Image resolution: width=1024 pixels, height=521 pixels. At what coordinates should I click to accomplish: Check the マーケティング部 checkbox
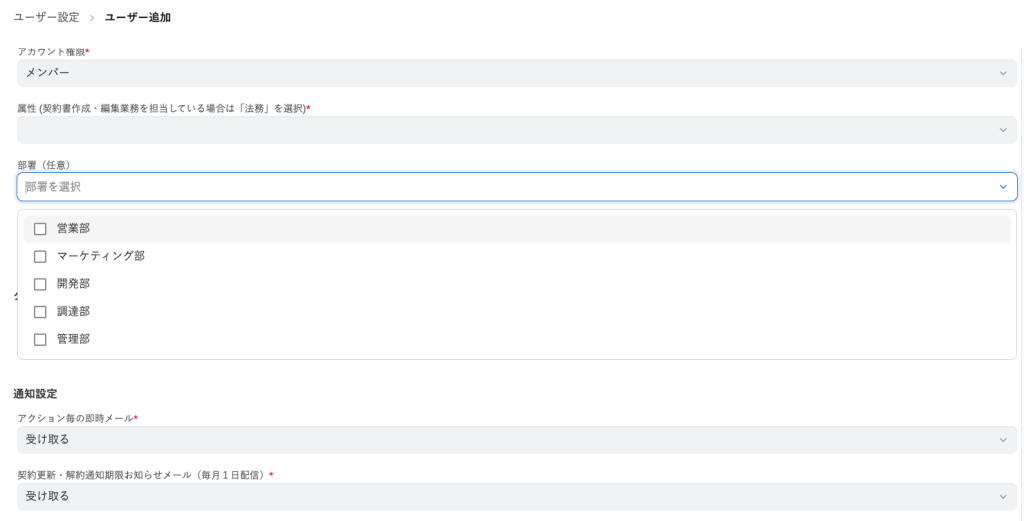click(x=40, y=256)
